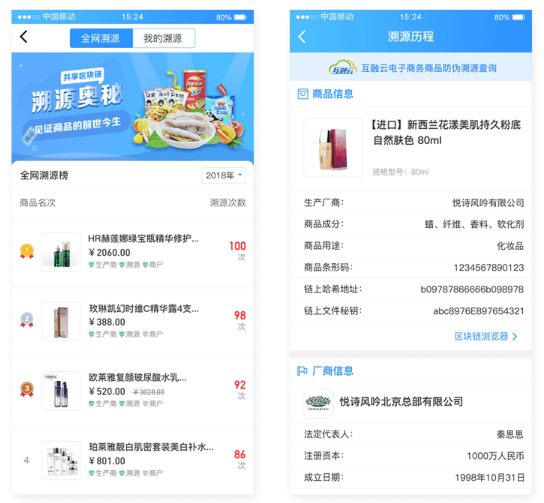544x503 pixels.
Task: Select the 玫琳凯幻时维C精华露4支 product title
Action: 144,308
